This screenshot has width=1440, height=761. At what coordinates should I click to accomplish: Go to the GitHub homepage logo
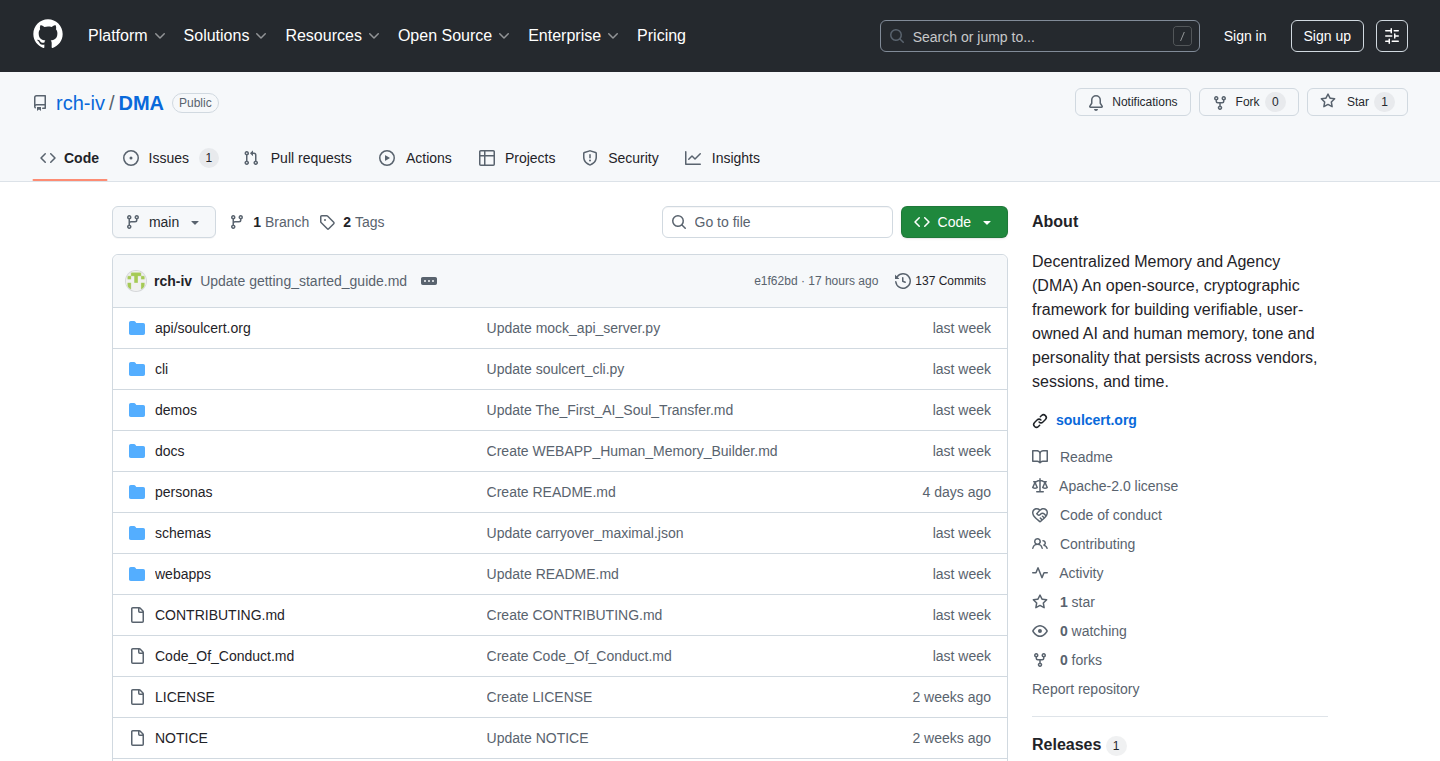pyautogui.click(x=48, y=35)
